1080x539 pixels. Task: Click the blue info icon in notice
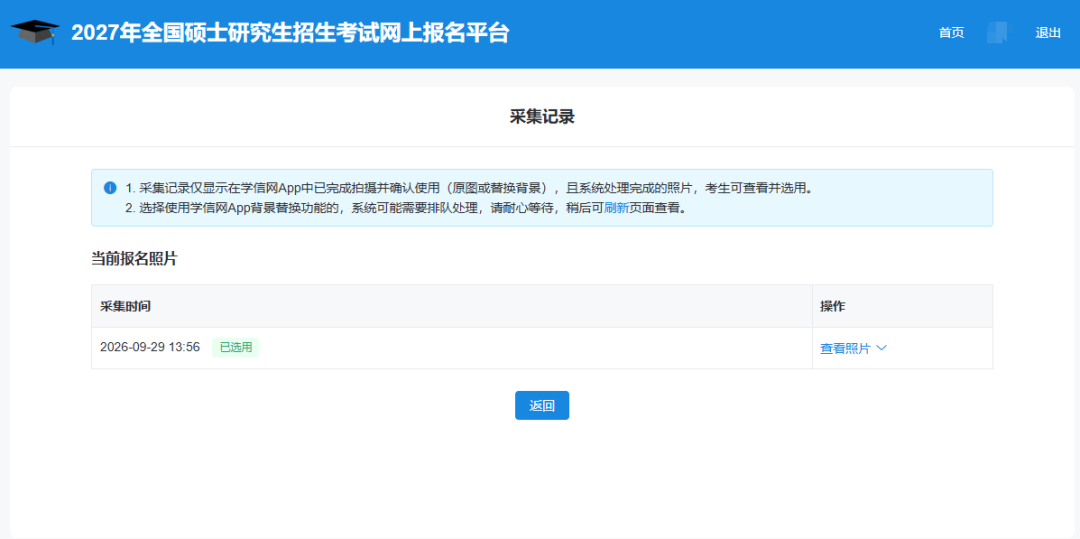pyautogui.click(x=110, y=188)
